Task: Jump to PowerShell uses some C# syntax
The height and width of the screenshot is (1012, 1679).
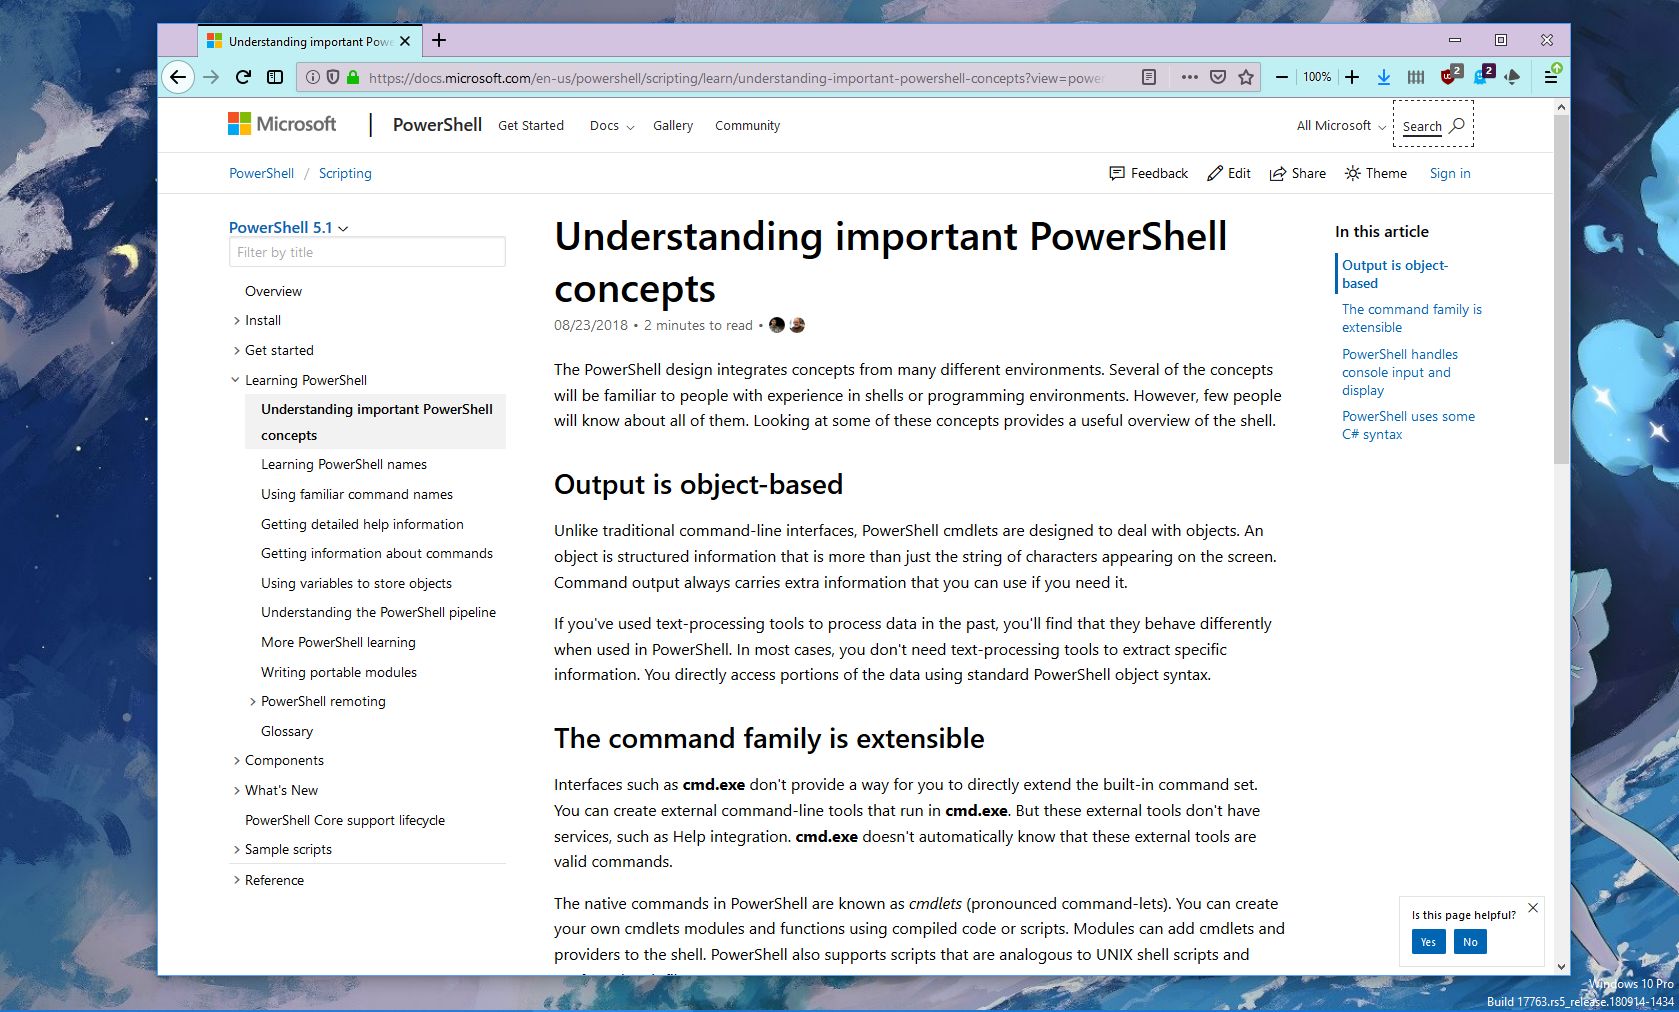Action: pos(1408,425)
